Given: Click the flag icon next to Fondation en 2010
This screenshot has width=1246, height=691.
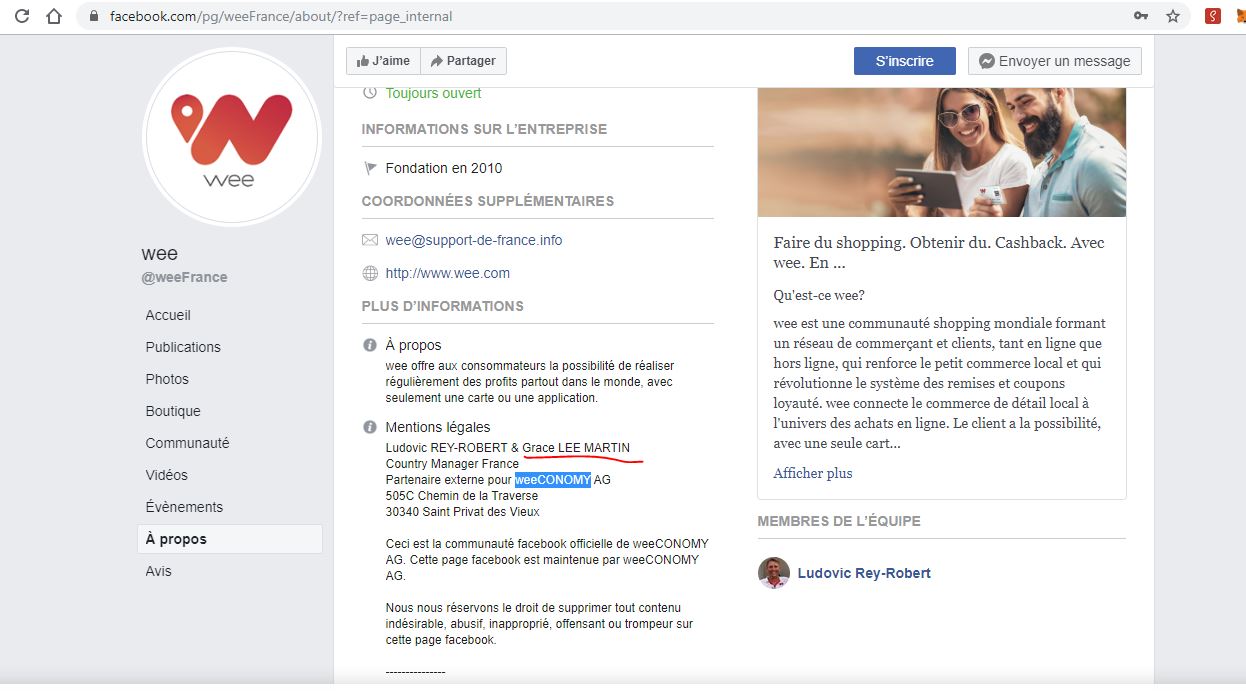Looking at the screenshot, I should [x=370, y=168].
